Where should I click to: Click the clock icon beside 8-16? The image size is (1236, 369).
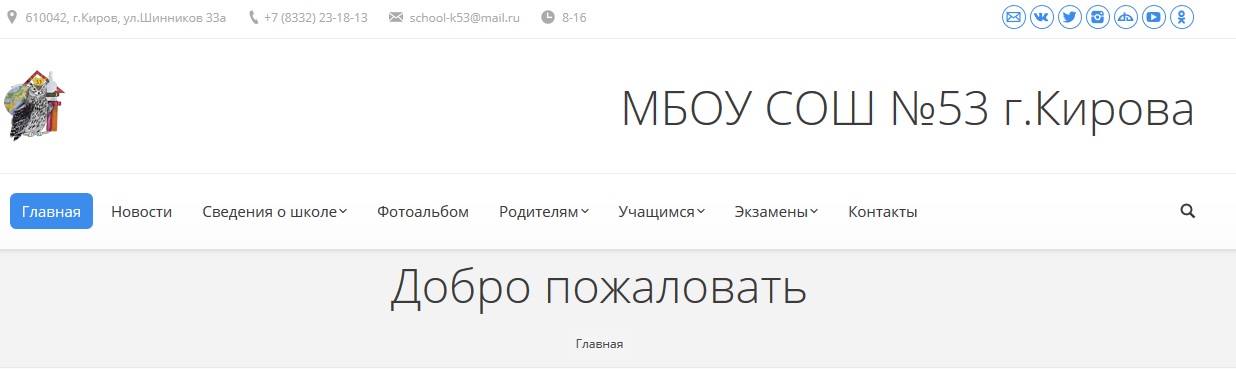click(x=547, y=17)
